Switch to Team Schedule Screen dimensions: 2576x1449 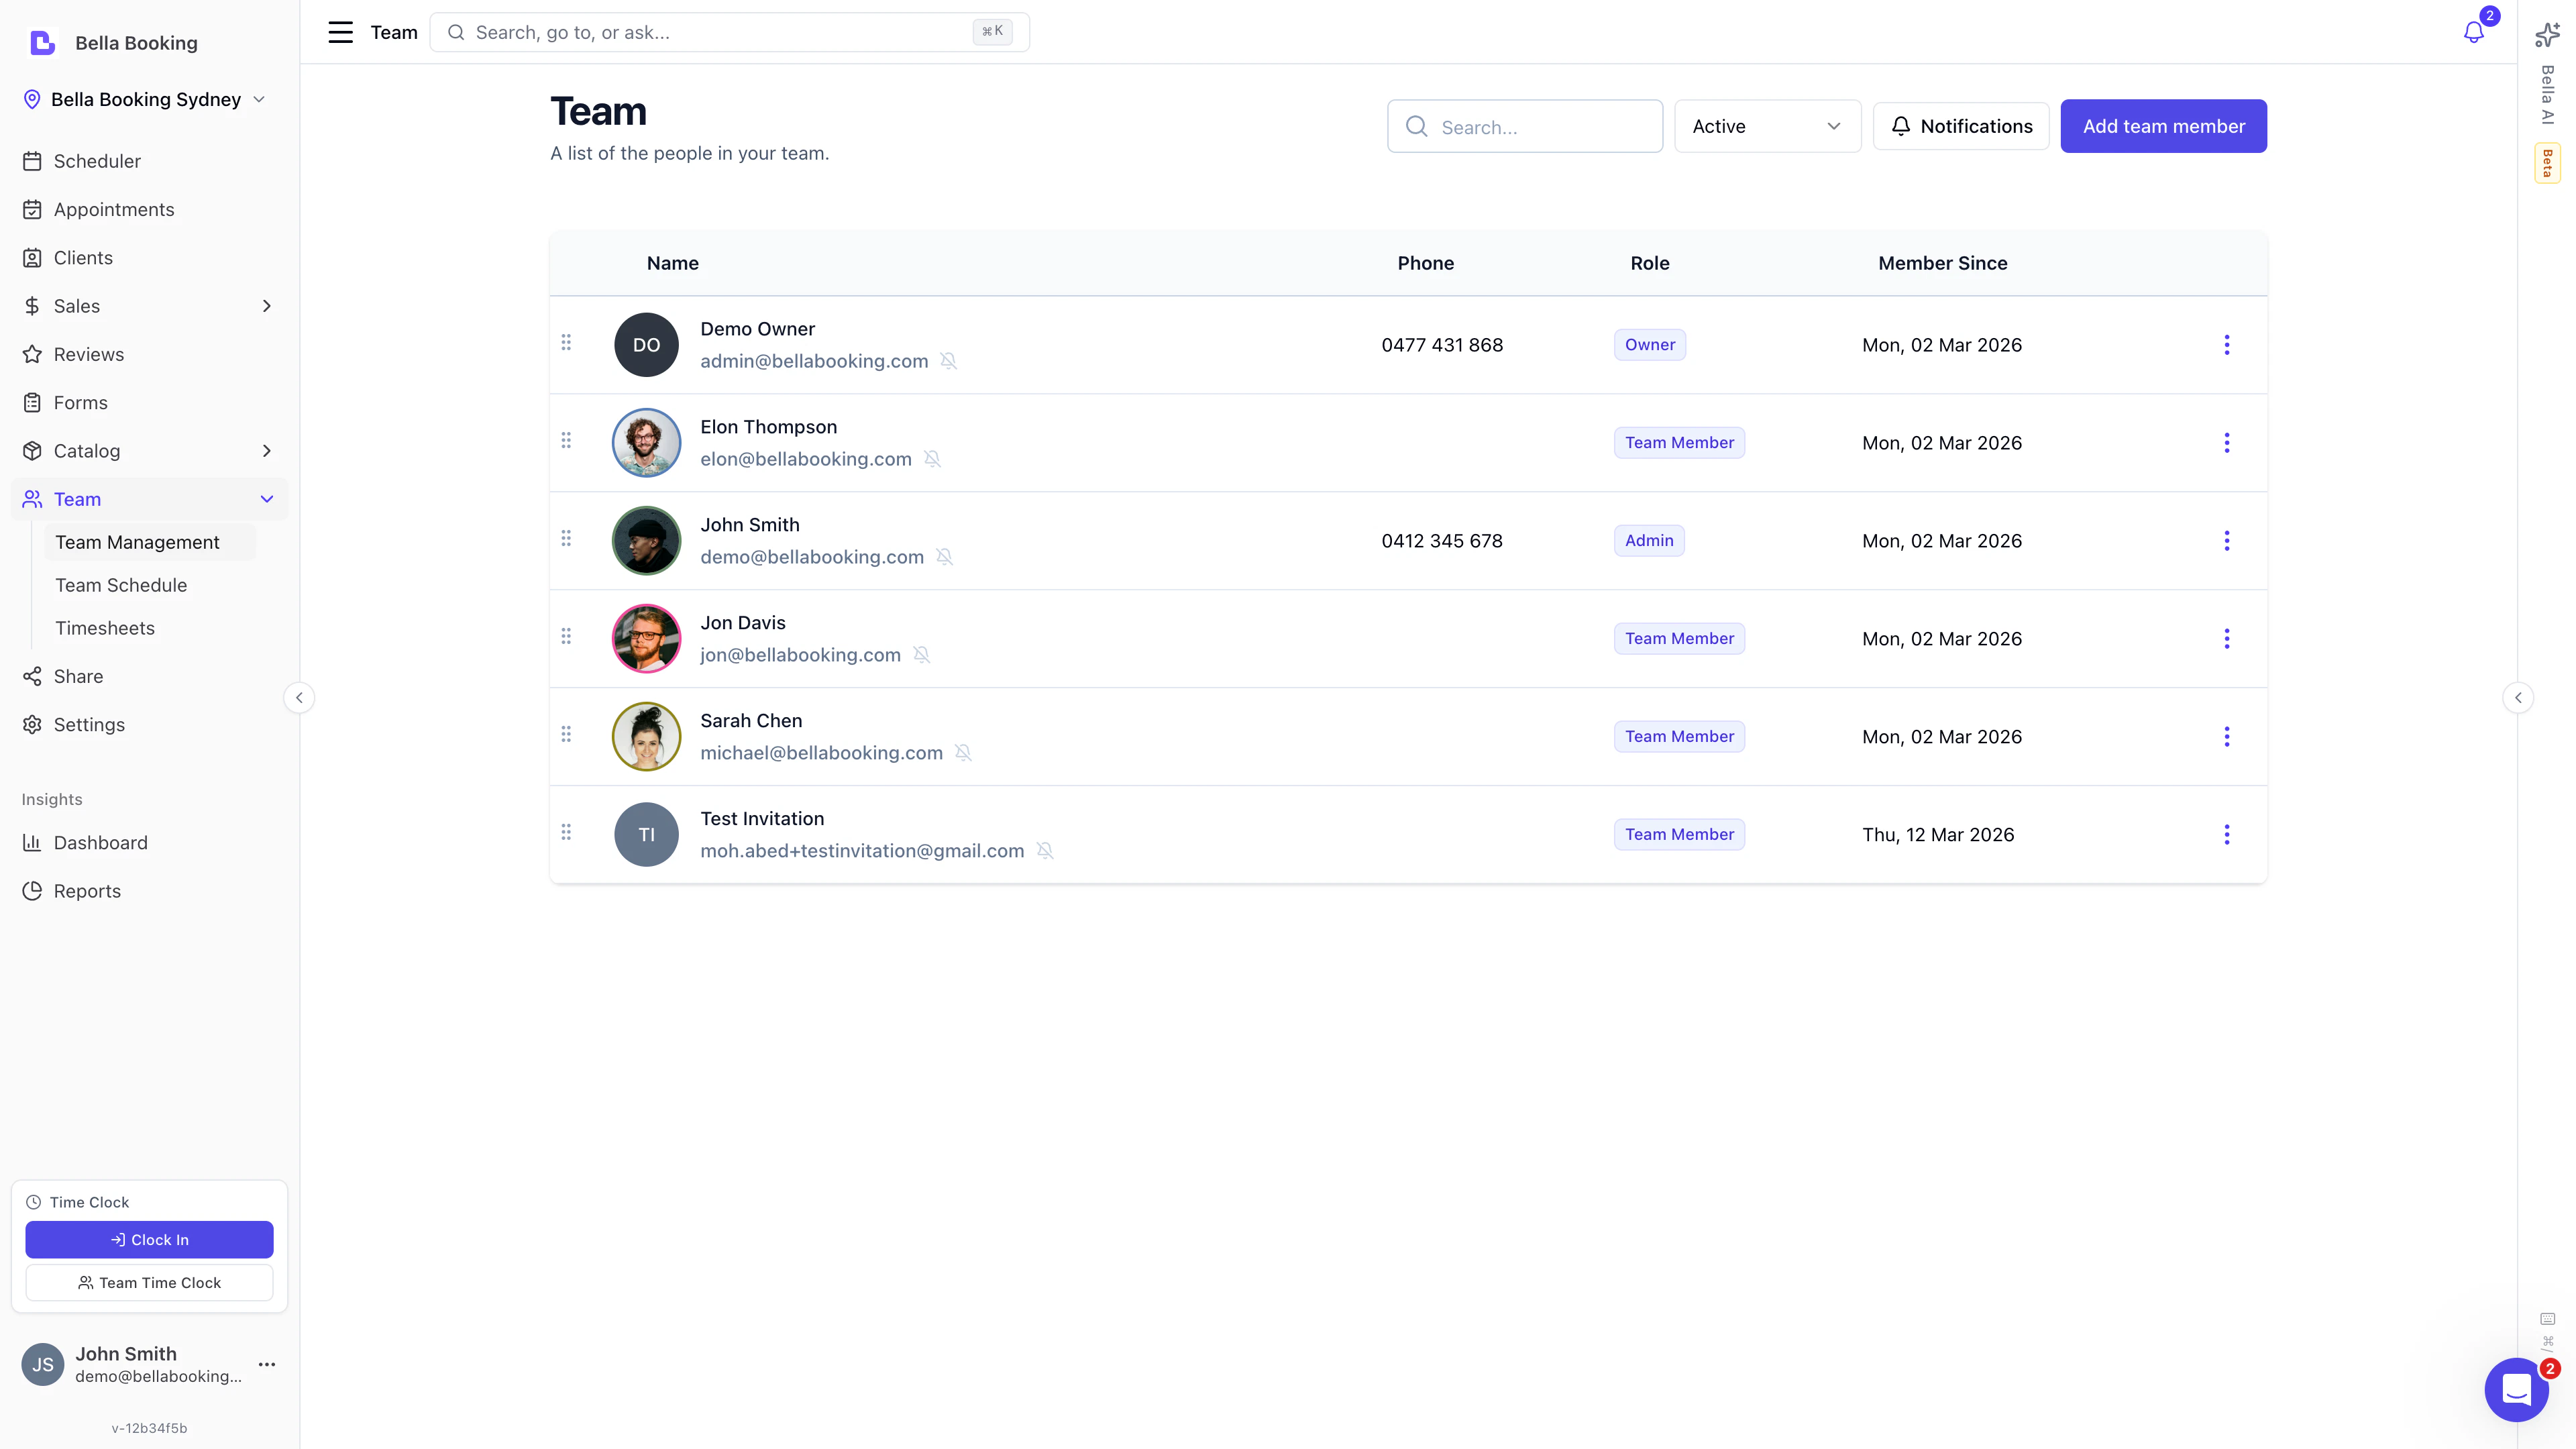[121, 585]
